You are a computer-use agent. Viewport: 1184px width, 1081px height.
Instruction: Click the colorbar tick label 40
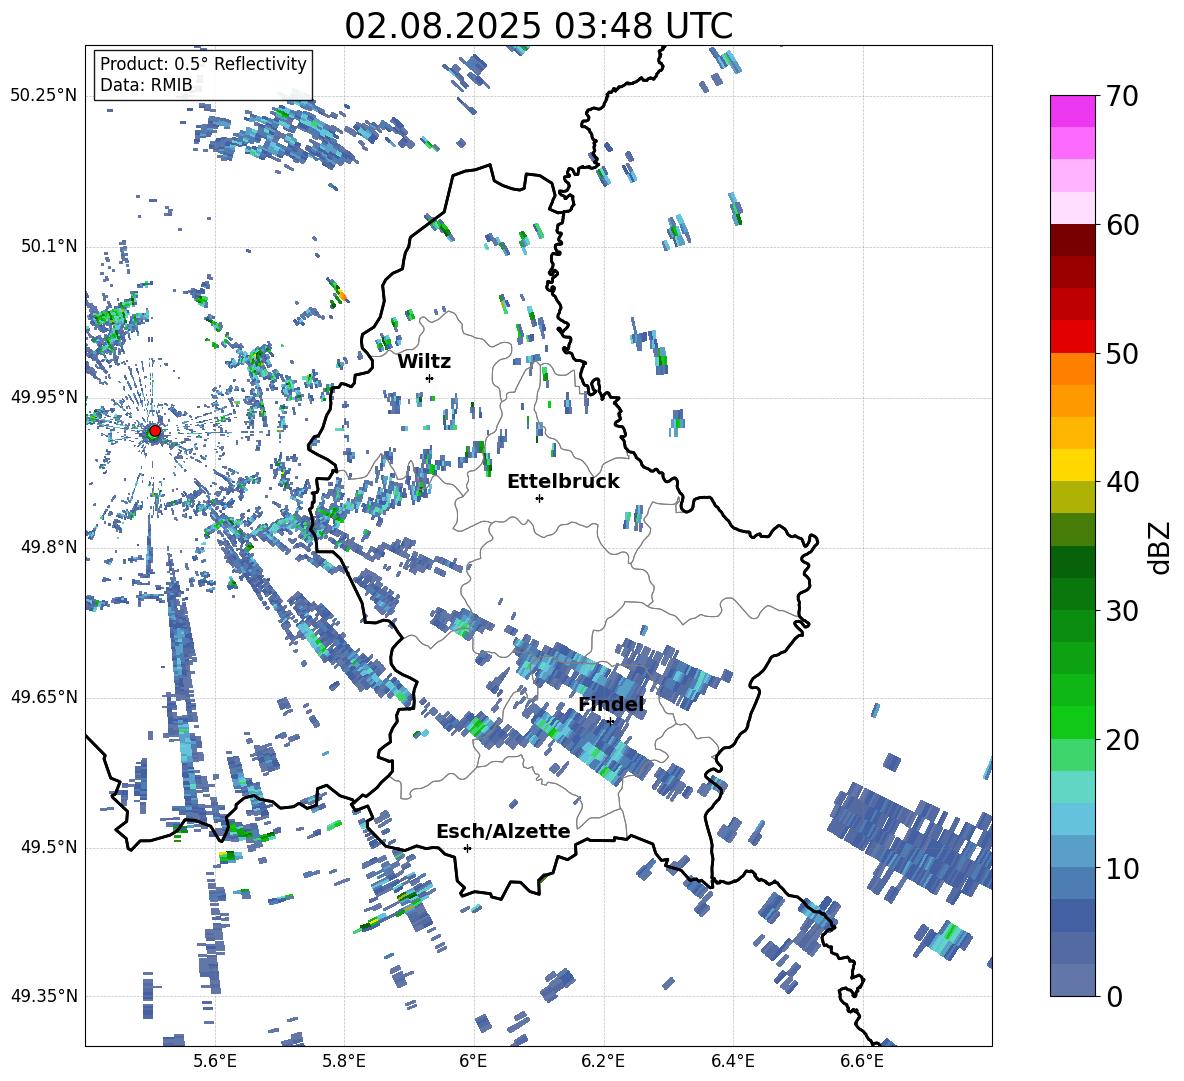[x=1122, y=482]
